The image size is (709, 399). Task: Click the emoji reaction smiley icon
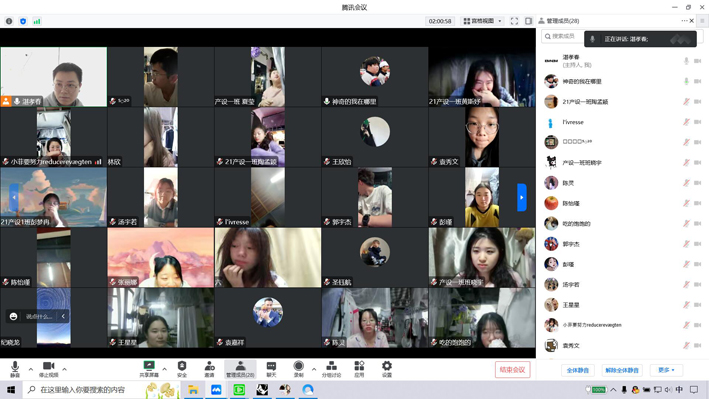pyautogui.click(x=14, y=316)
